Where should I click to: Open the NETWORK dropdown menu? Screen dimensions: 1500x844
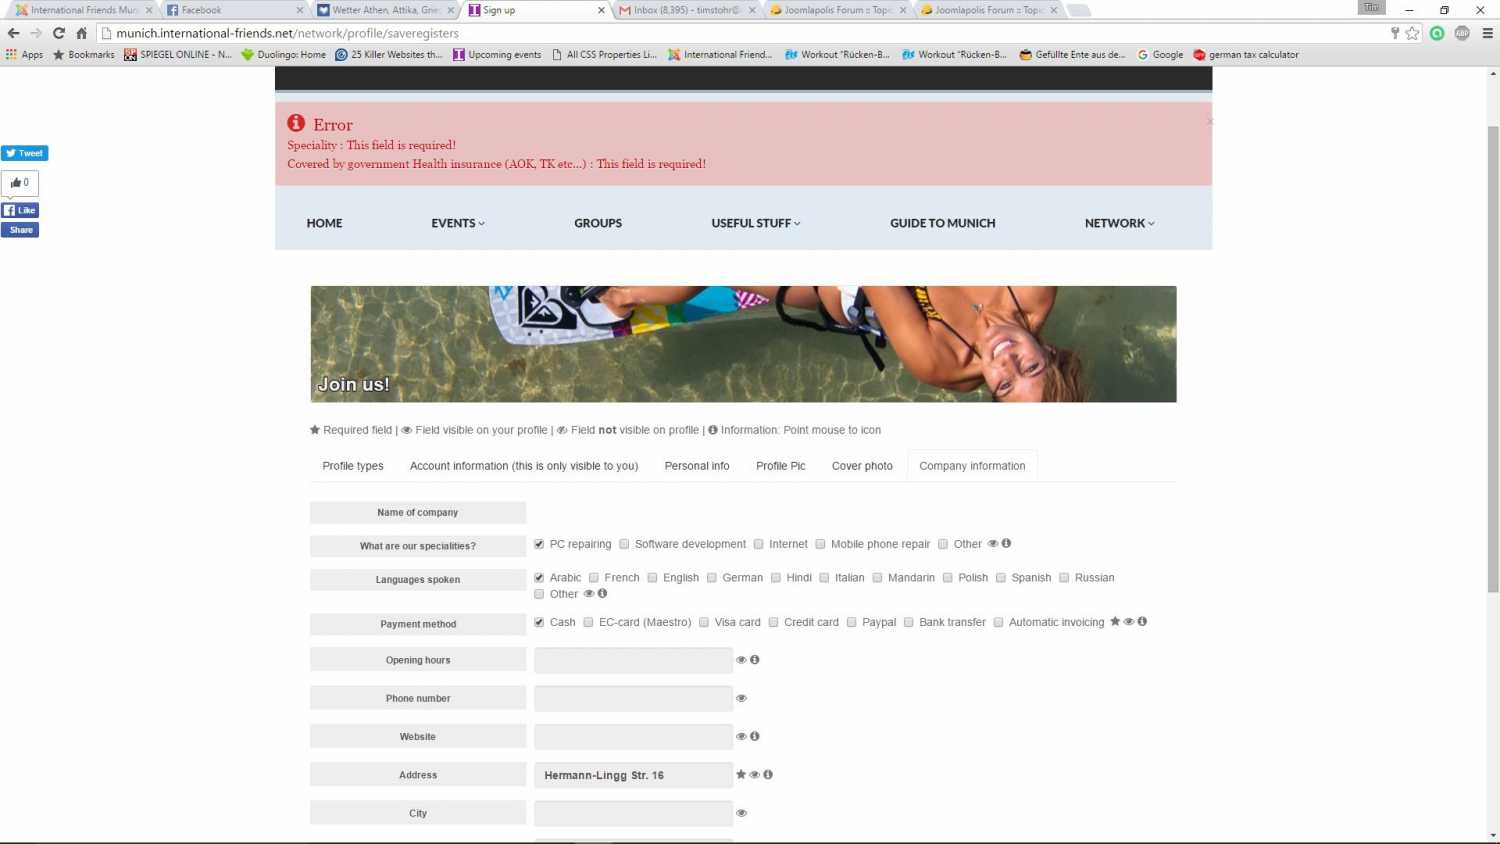click(x=1119, y=223)
